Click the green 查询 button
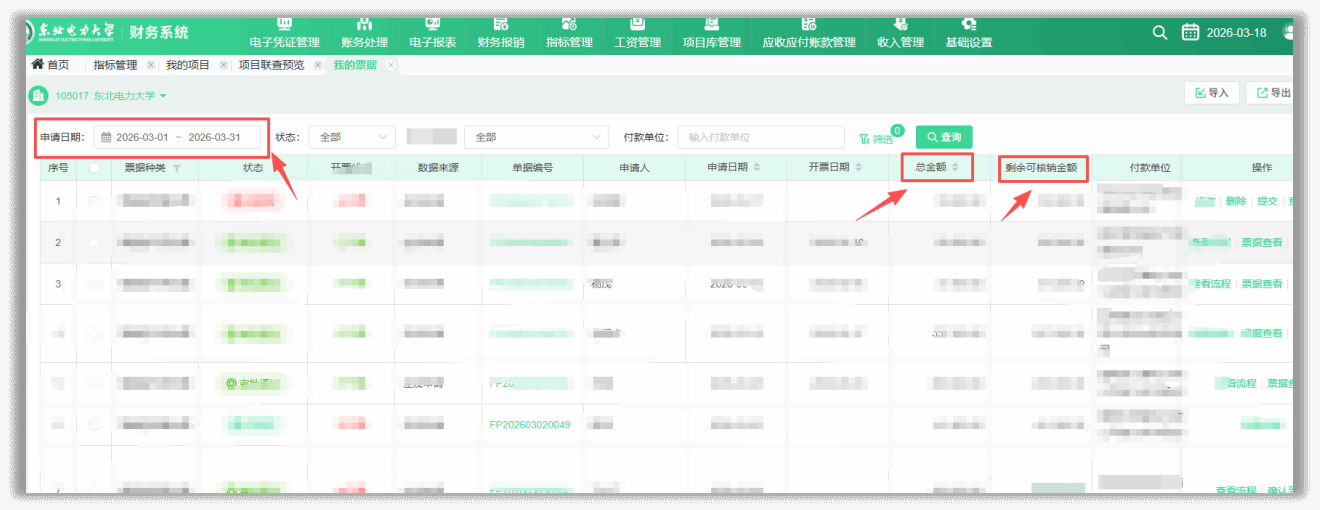The width and height of the screenshot is (1320, 510). (x=944, y=137)
